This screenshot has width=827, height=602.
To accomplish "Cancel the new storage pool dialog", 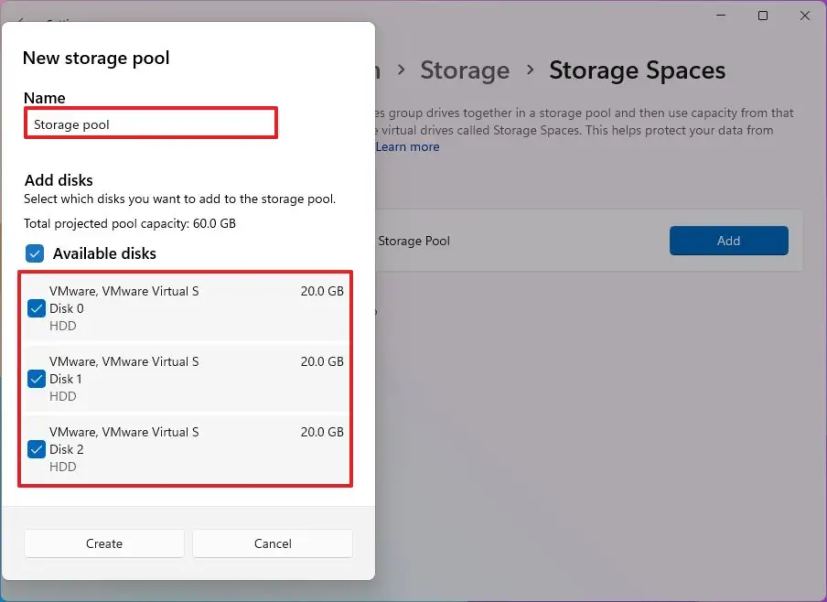I will point(272,543).
